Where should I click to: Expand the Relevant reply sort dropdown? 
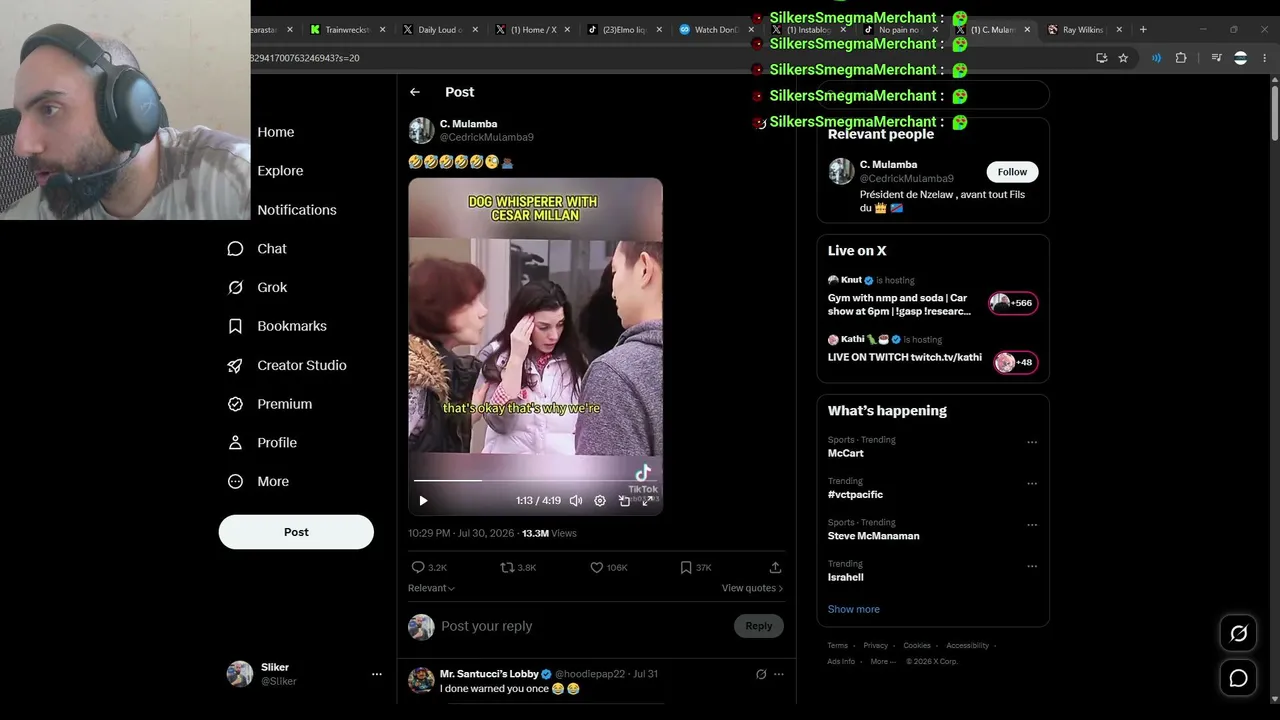pos(431,588)
